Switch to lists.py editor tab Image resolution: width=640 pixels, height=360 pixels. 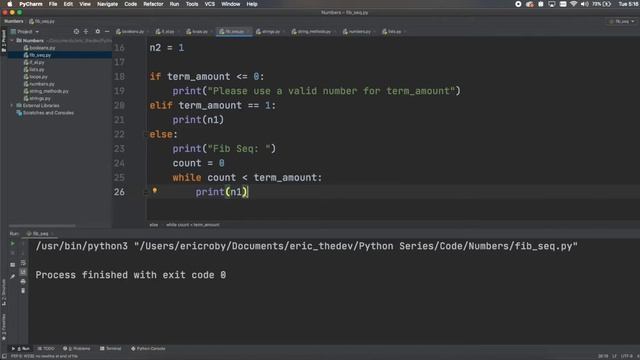coord(392,31)
